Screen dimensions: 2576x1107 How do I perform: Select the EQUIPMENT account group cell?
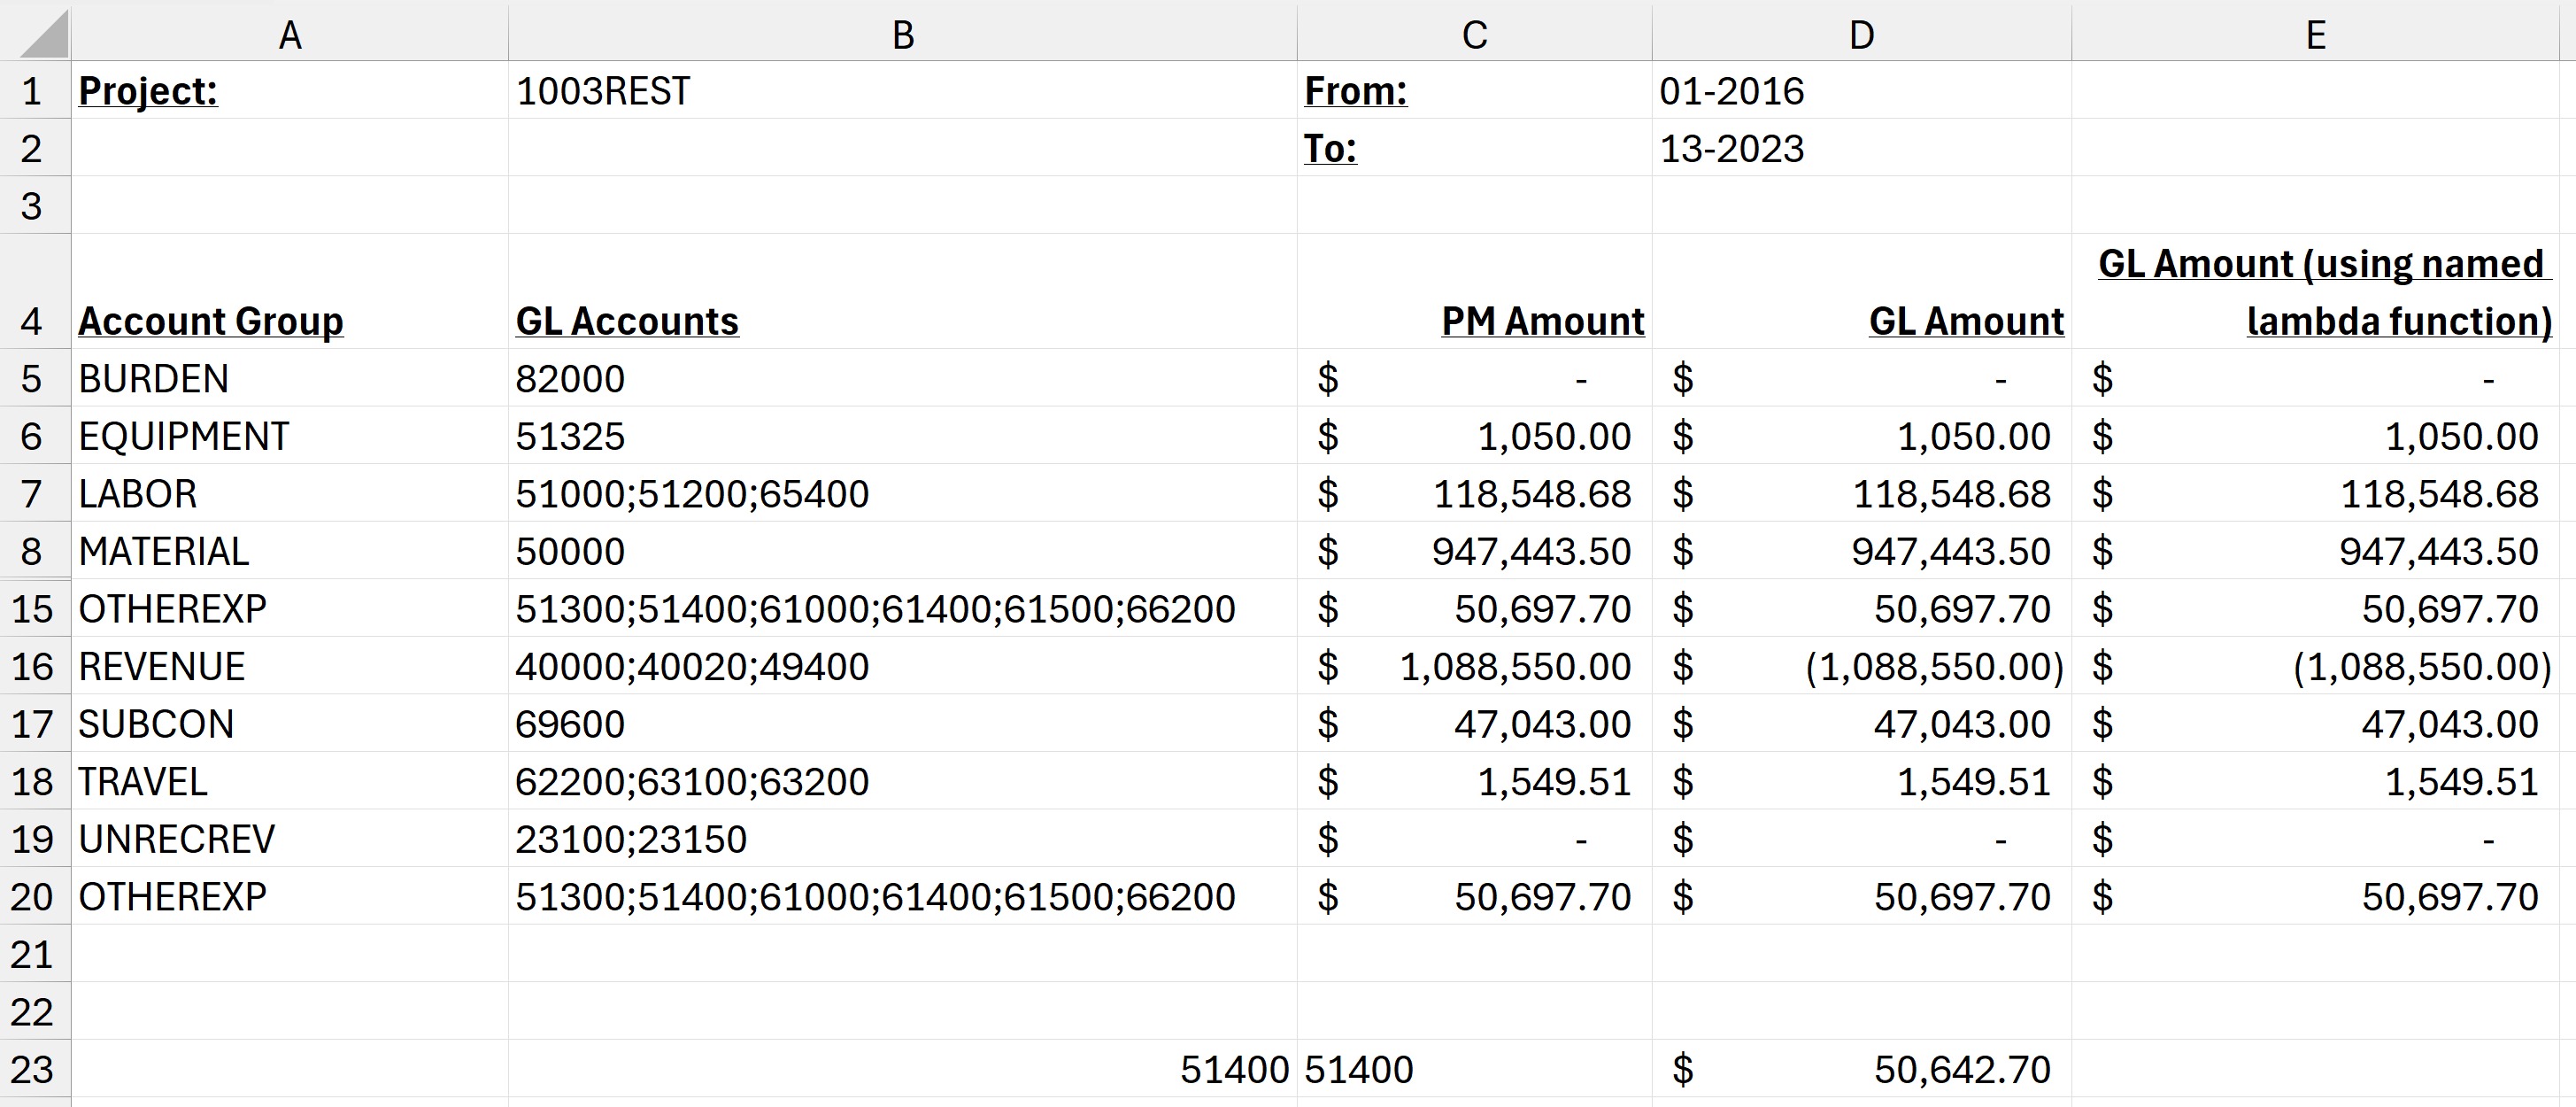tap(290, 435)
